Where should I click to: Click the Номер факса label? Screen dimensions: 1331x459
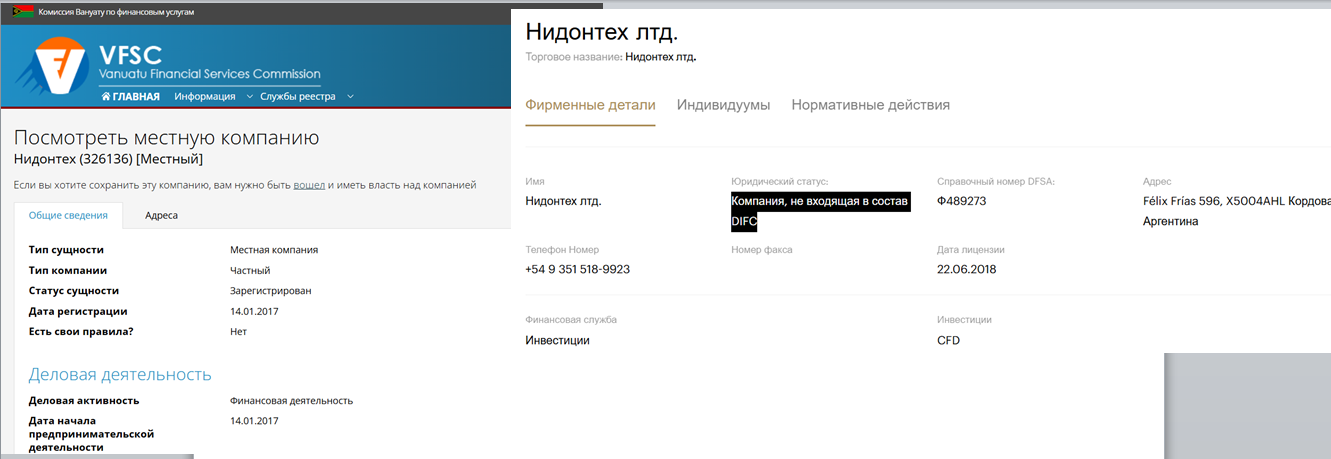click(x=762, y=250)
